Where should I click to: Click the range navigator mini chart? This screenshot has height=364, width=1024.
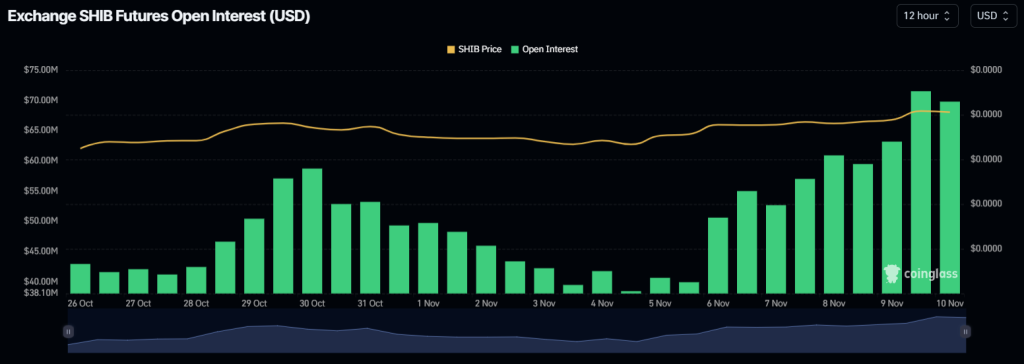[x=517, y=331]
